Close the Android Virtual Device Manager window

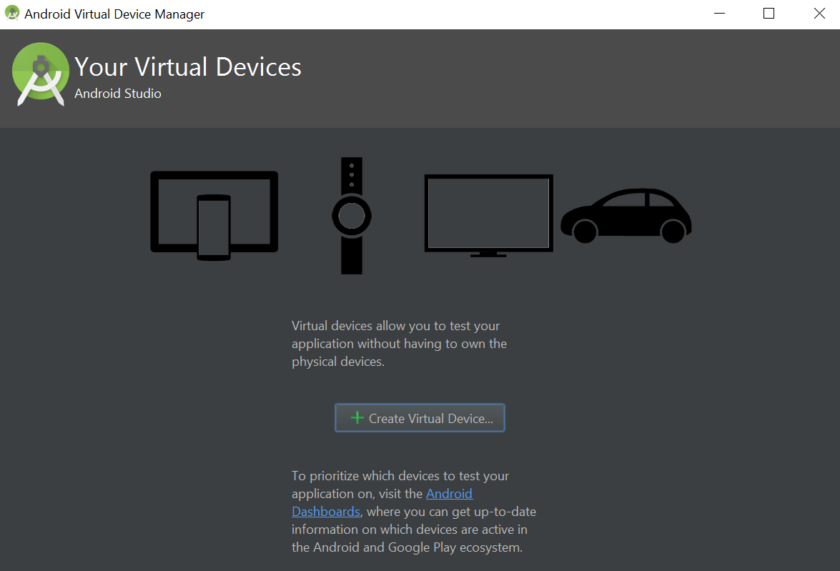click(818, 14)
